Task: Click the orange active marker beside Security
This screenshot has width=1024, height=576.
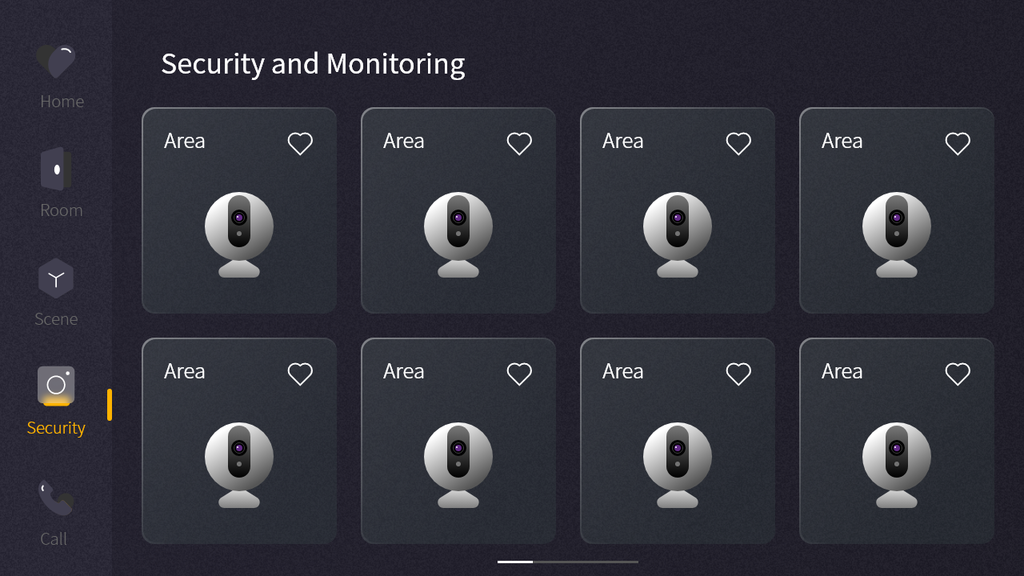Action: [x=109, y=405]
